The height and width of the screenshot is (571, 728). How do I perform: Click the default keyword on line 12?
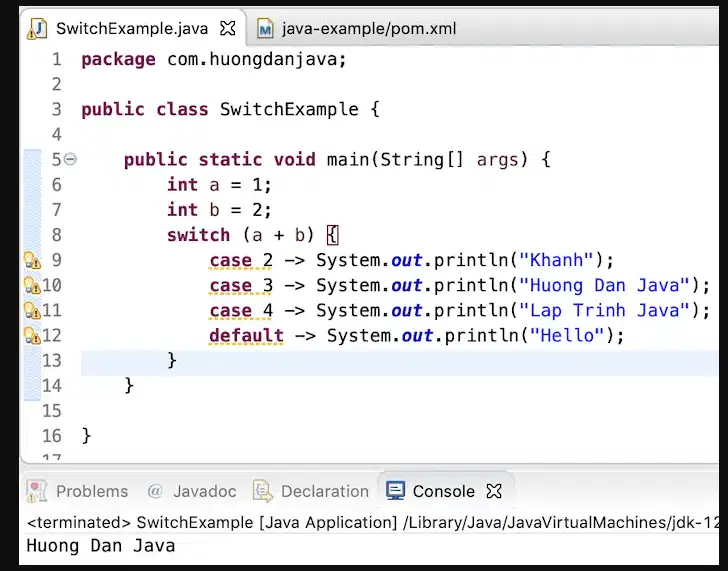[246, 335]
